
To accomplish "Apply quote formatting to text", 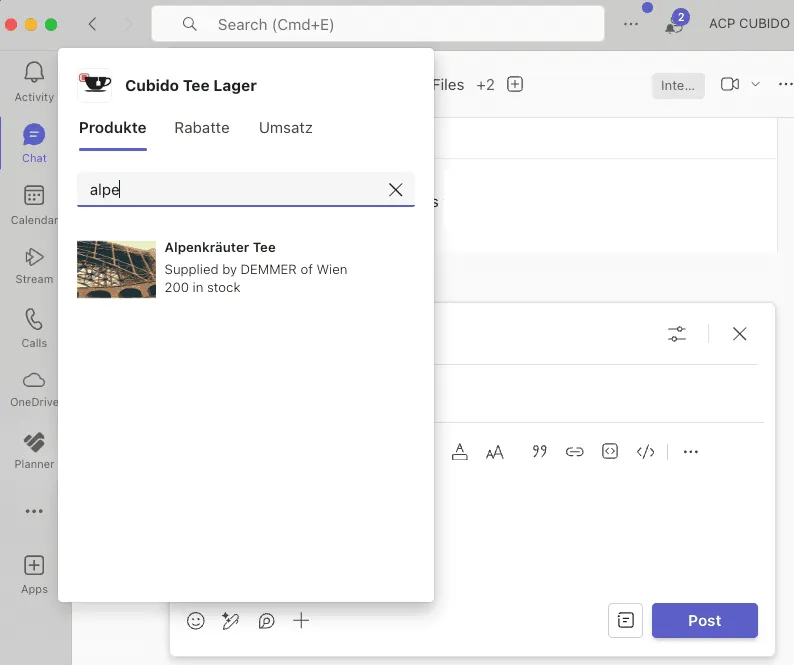I will 539,452.
